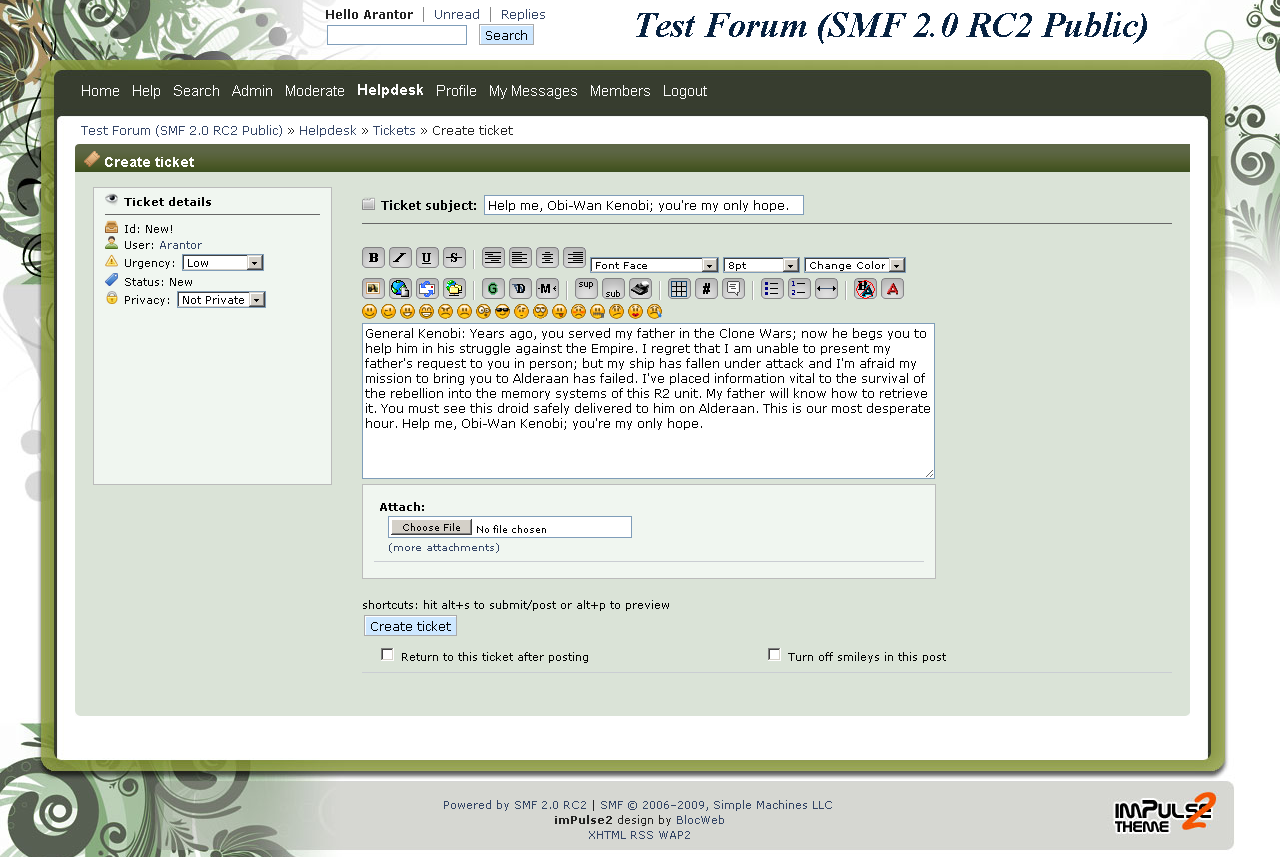Insert marquee (M button)
The height and width of the screenshot is (857, 1280).
coord(547,289)
